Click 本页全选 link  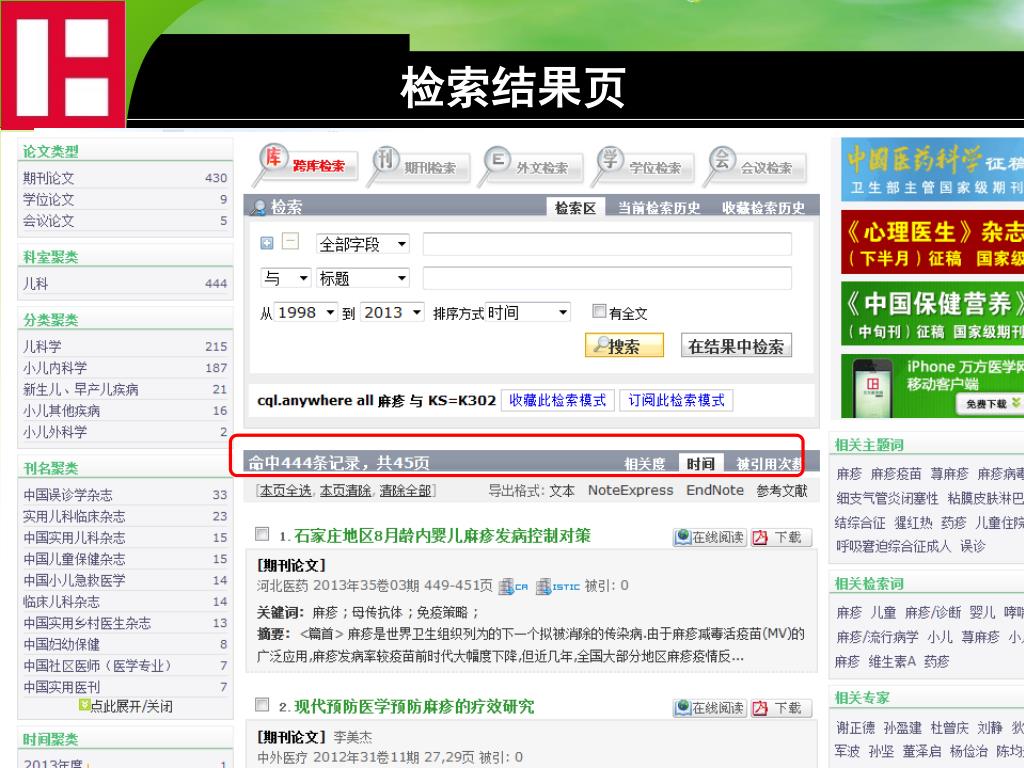[285, 490]
